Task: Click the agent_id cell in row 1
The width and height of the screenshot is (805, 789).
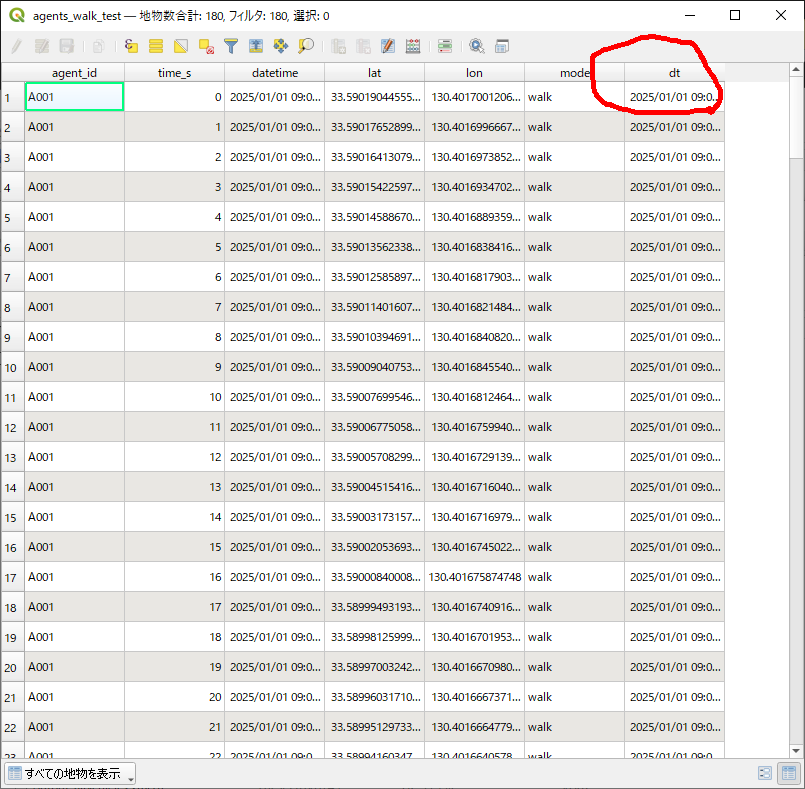Action: [x=74, y=97]
